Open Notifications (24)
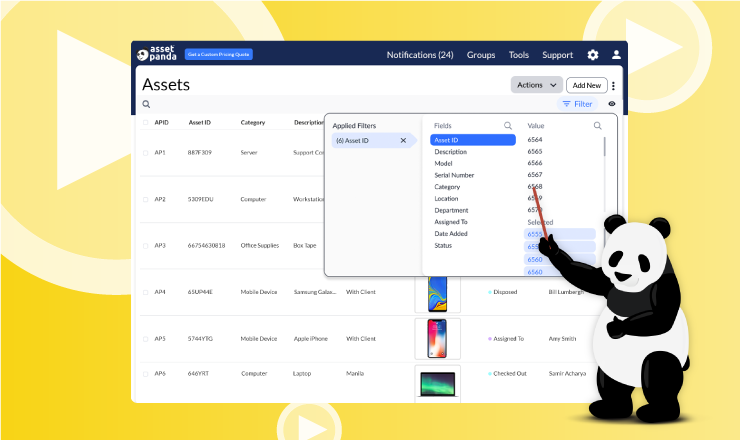Image resolution: width=740 pixels, height=440 pixels. coord(420,55)
